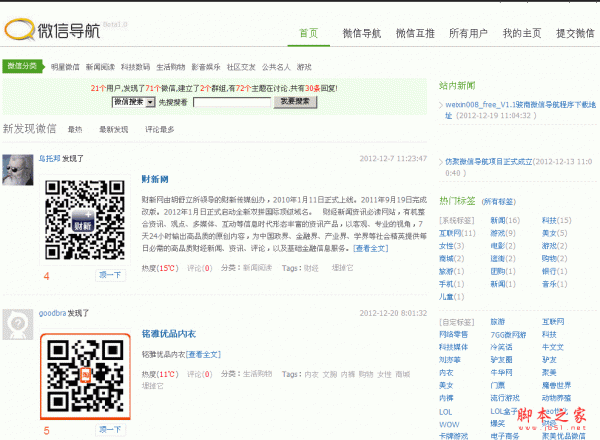Select the 银行(1) tag

(554, 271)
